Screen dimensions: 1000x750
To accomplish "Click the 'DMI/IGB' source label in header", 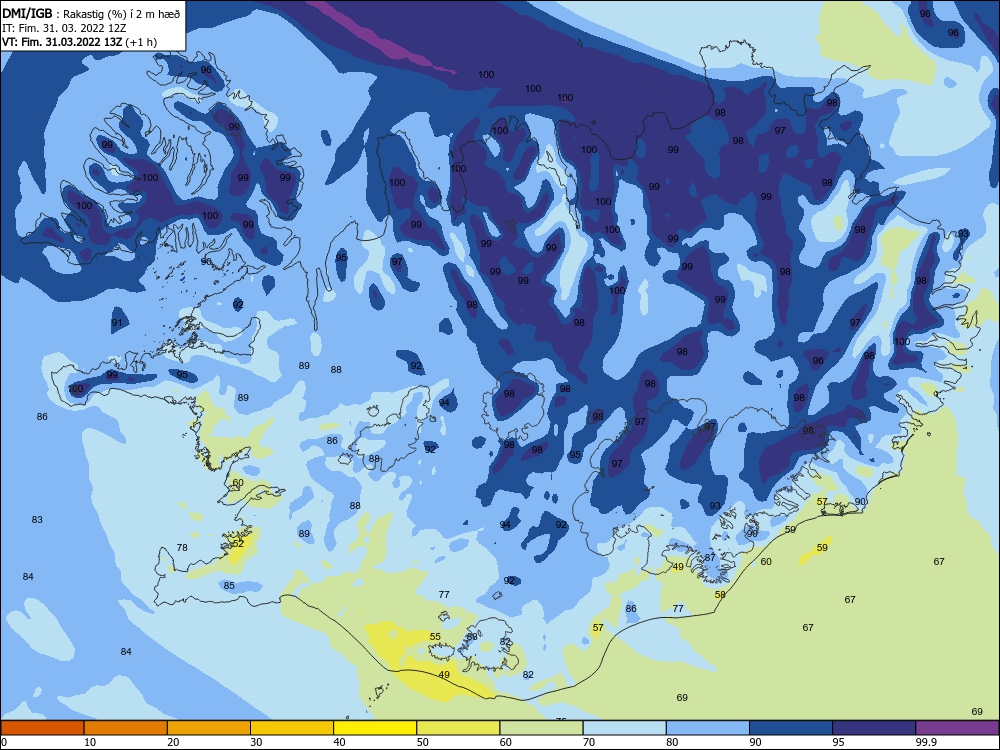I will (x=27, y=13).
